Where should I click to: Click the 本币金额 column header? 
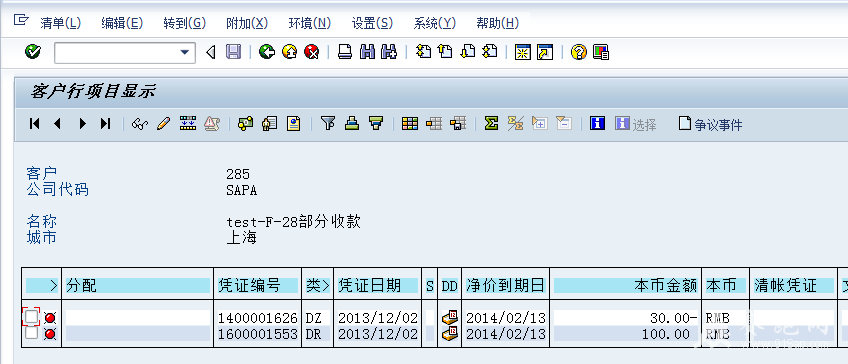click(x=626, y=285)
